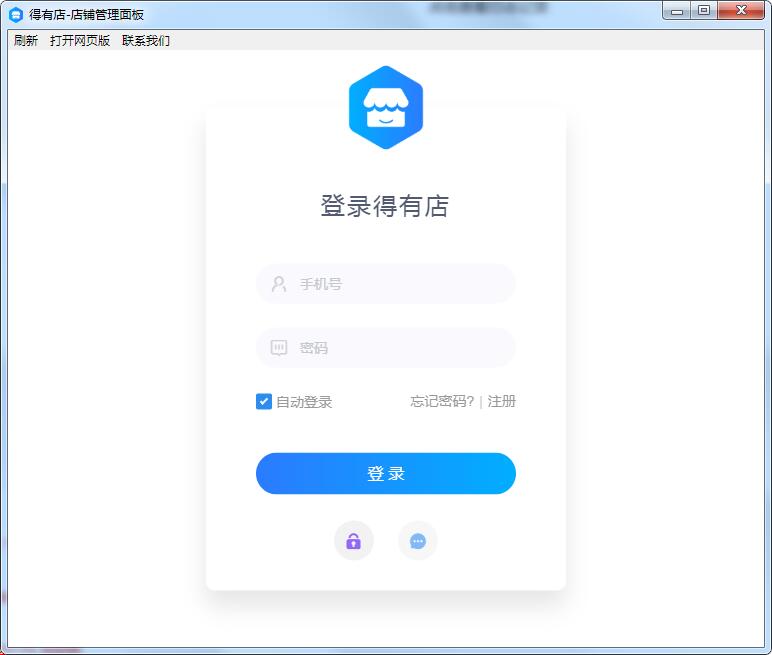Click the app icon in title bar
Image resolution: width=772 pixels, height=655 pixels.
click(x=16, y=15)
